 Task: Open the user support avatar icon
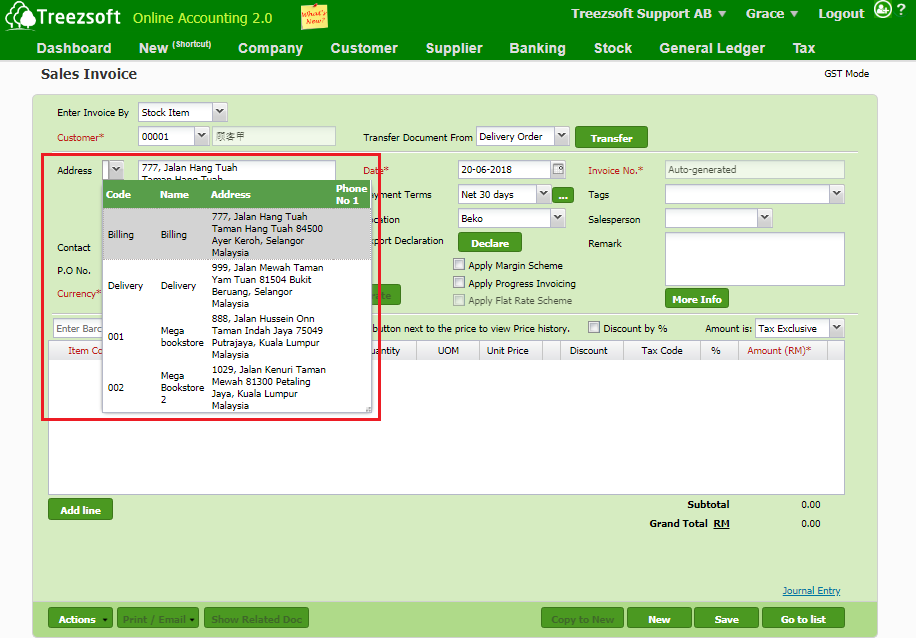[883, 9]
